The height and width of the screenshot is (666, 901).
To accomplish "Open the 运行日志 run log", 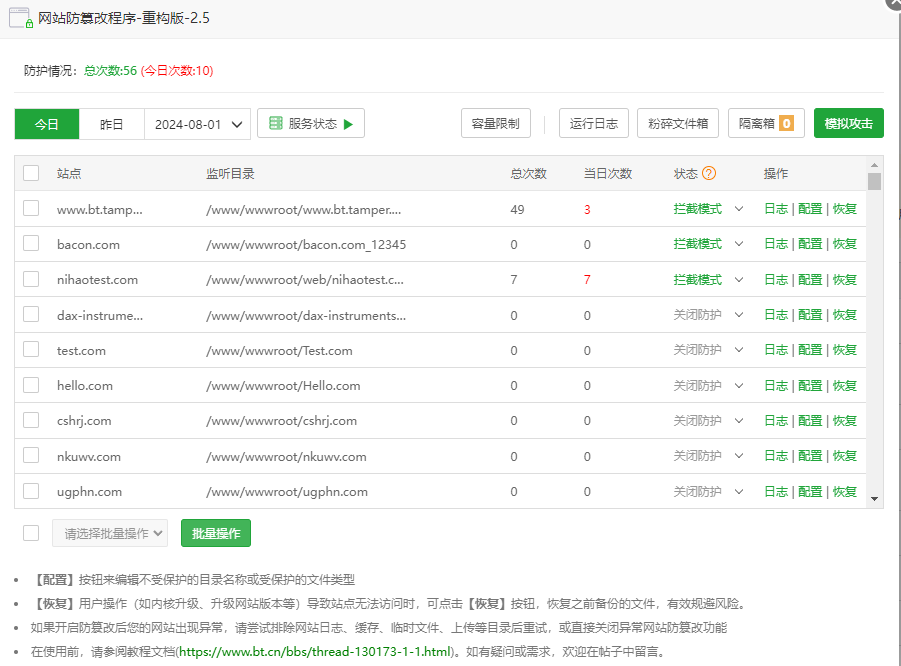I will pyautogui.click(x=594, y=124).
